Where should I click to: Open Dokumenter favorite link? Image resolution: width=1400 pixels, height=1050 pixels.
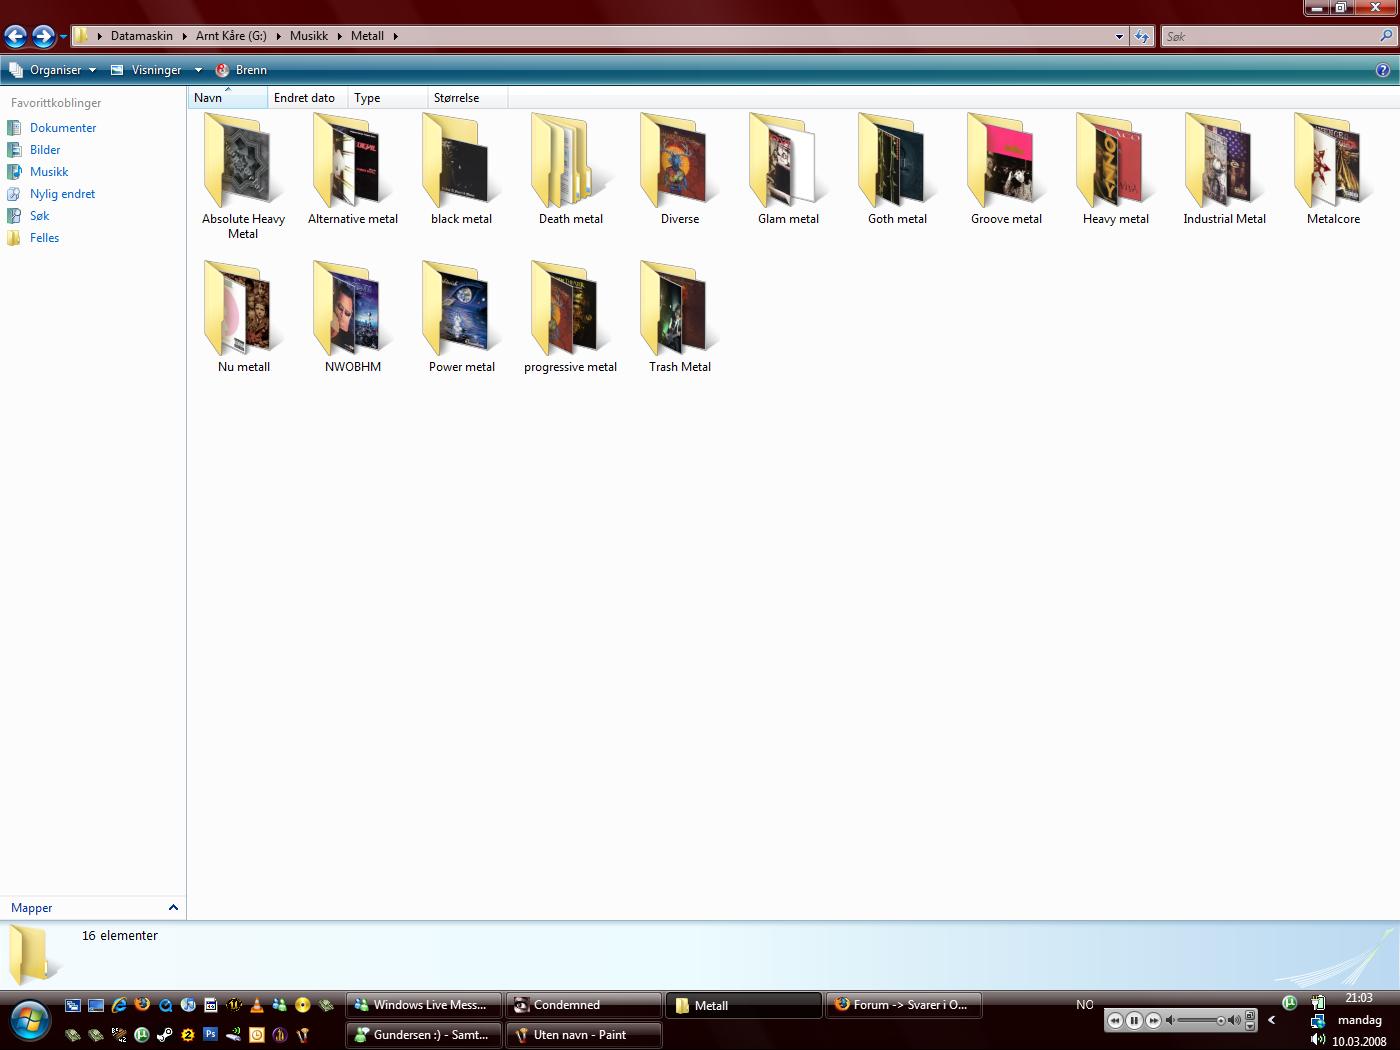pyautogui.click(x=63, y=128)
